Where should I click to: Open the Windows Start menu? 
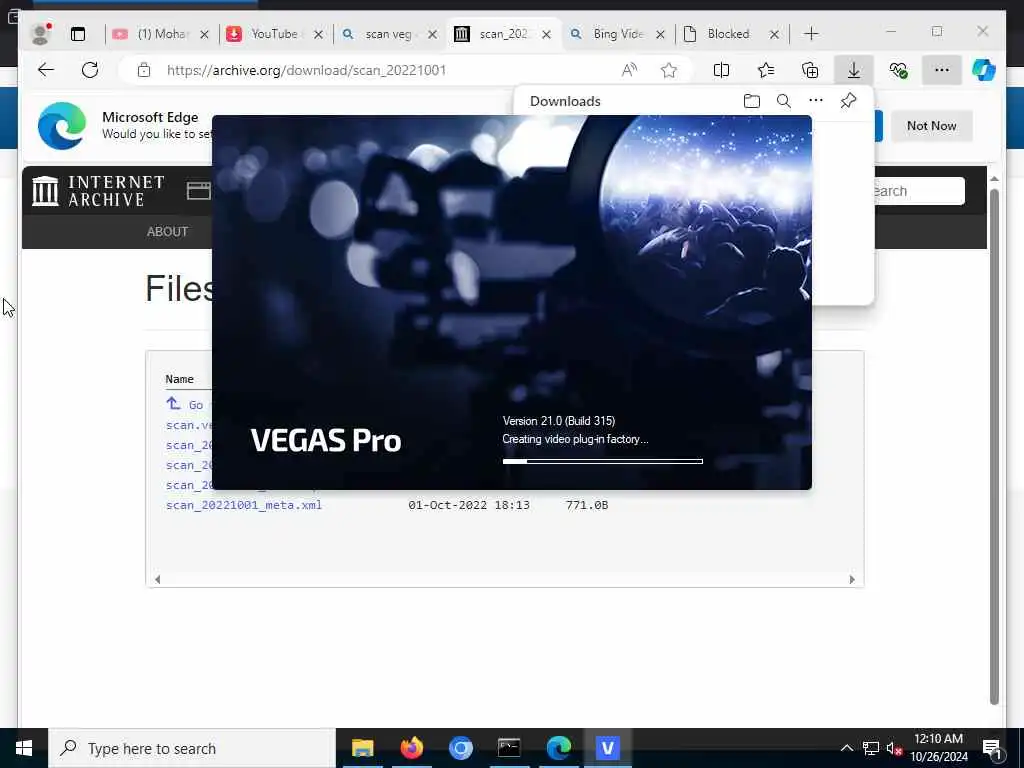(x=24, y=748)
